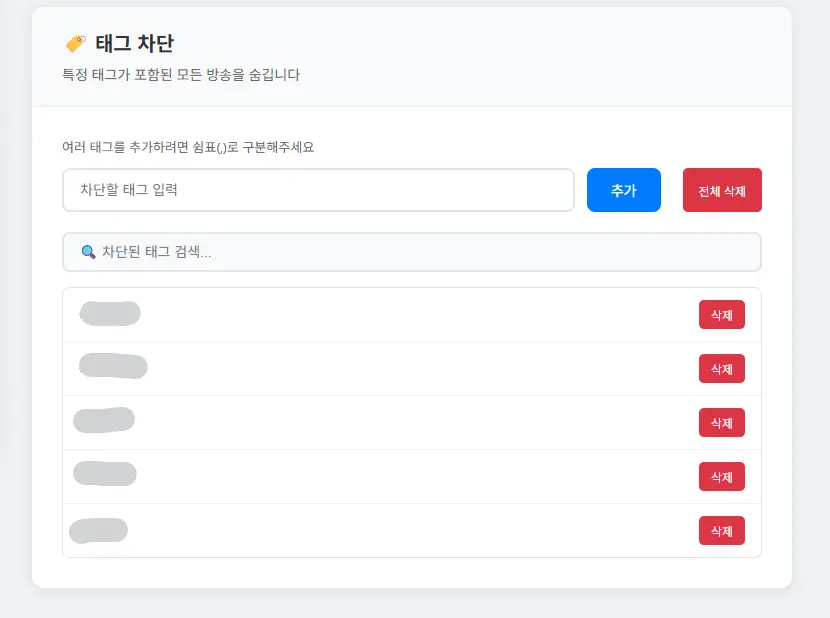Select the third blurred tag name
Image resolution: width=830 pixels, height=618 pixels.
coord(104,420)
